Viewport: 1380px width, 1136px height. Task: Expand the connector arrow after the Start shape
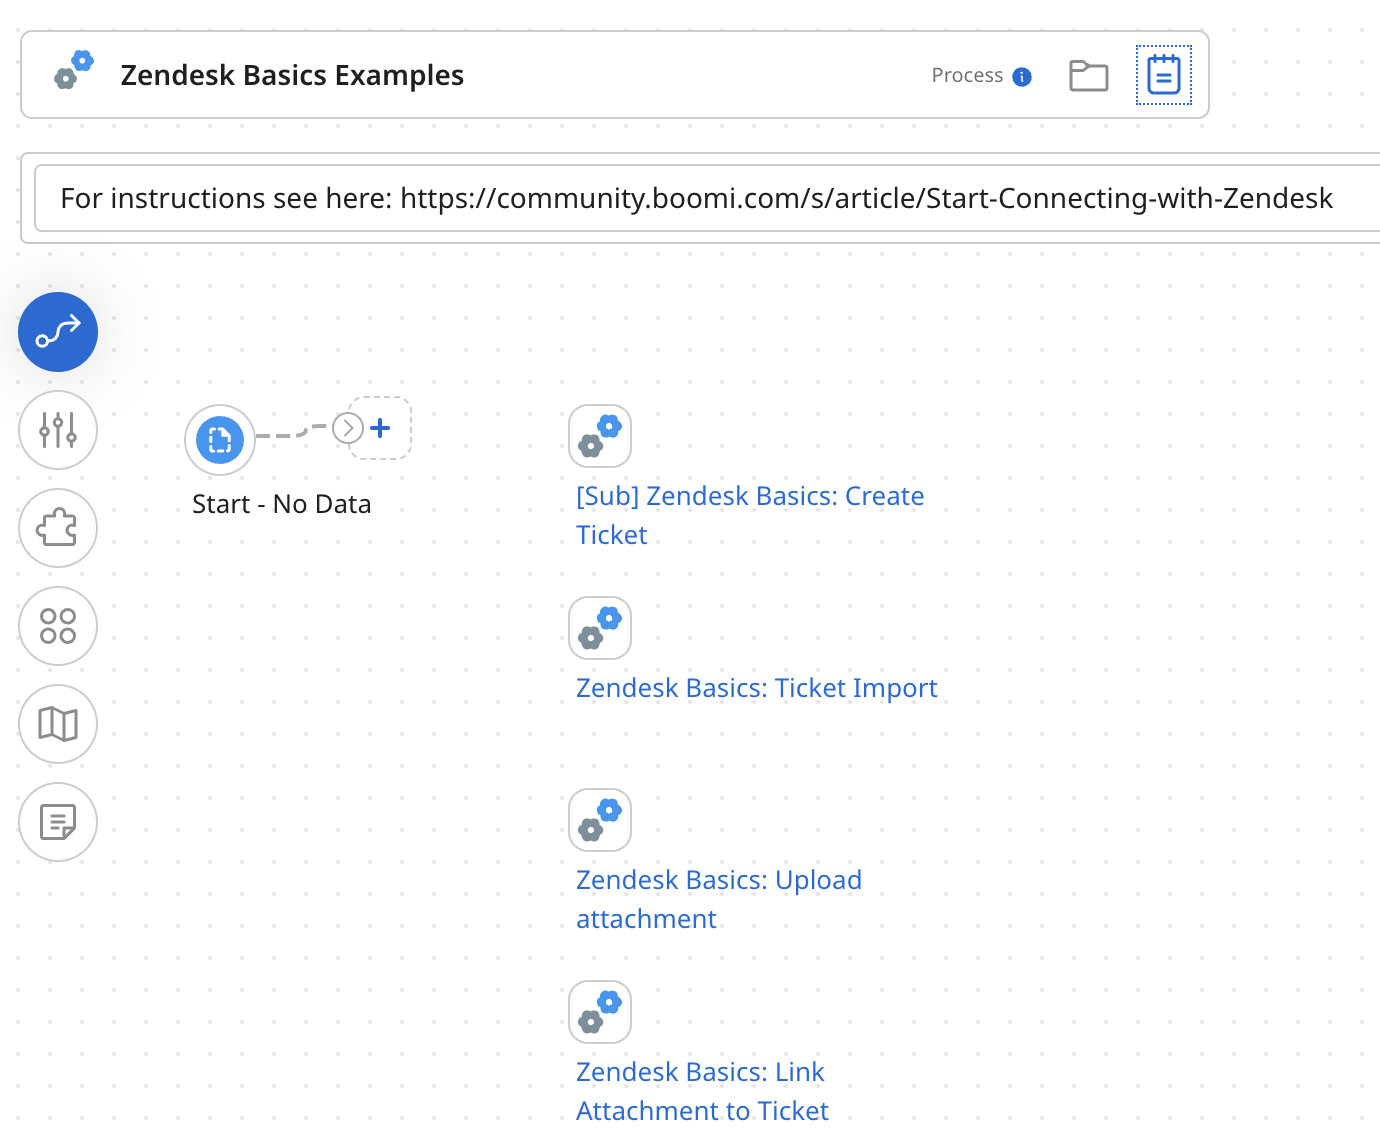tap(347, 427)
